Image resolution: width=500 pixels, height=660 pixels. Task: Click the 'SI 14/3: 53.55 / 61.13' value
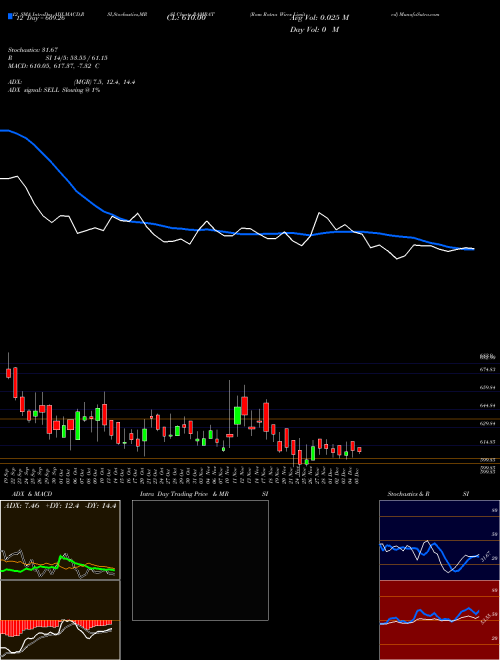coord(77,58)
